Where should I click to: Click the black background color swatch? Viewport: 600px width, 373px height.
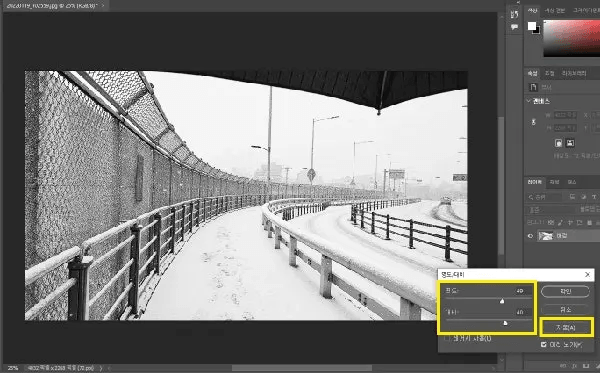(537, 31)
